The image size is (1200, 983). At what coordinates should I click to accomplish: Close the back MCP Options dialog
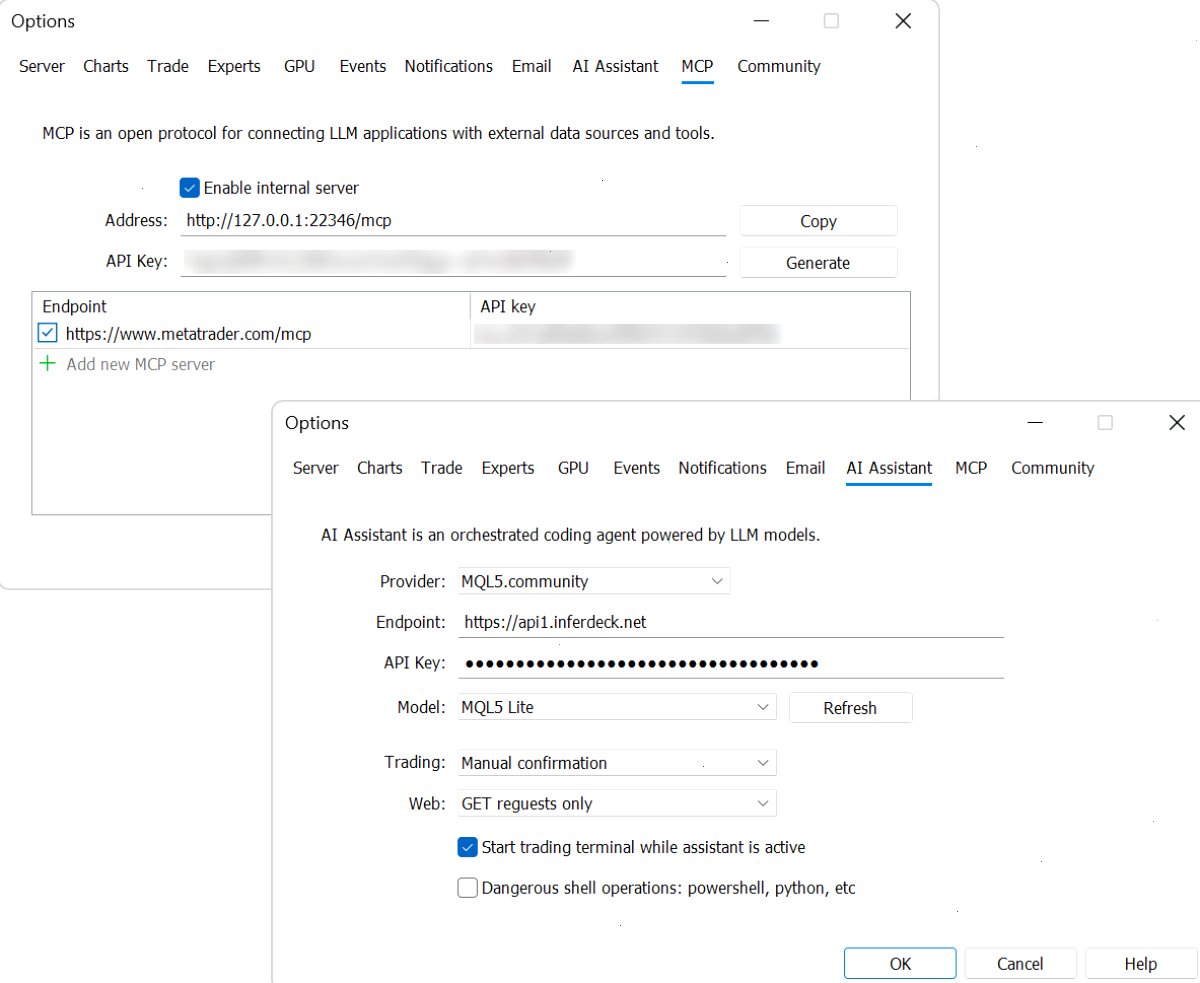(903, 21)
